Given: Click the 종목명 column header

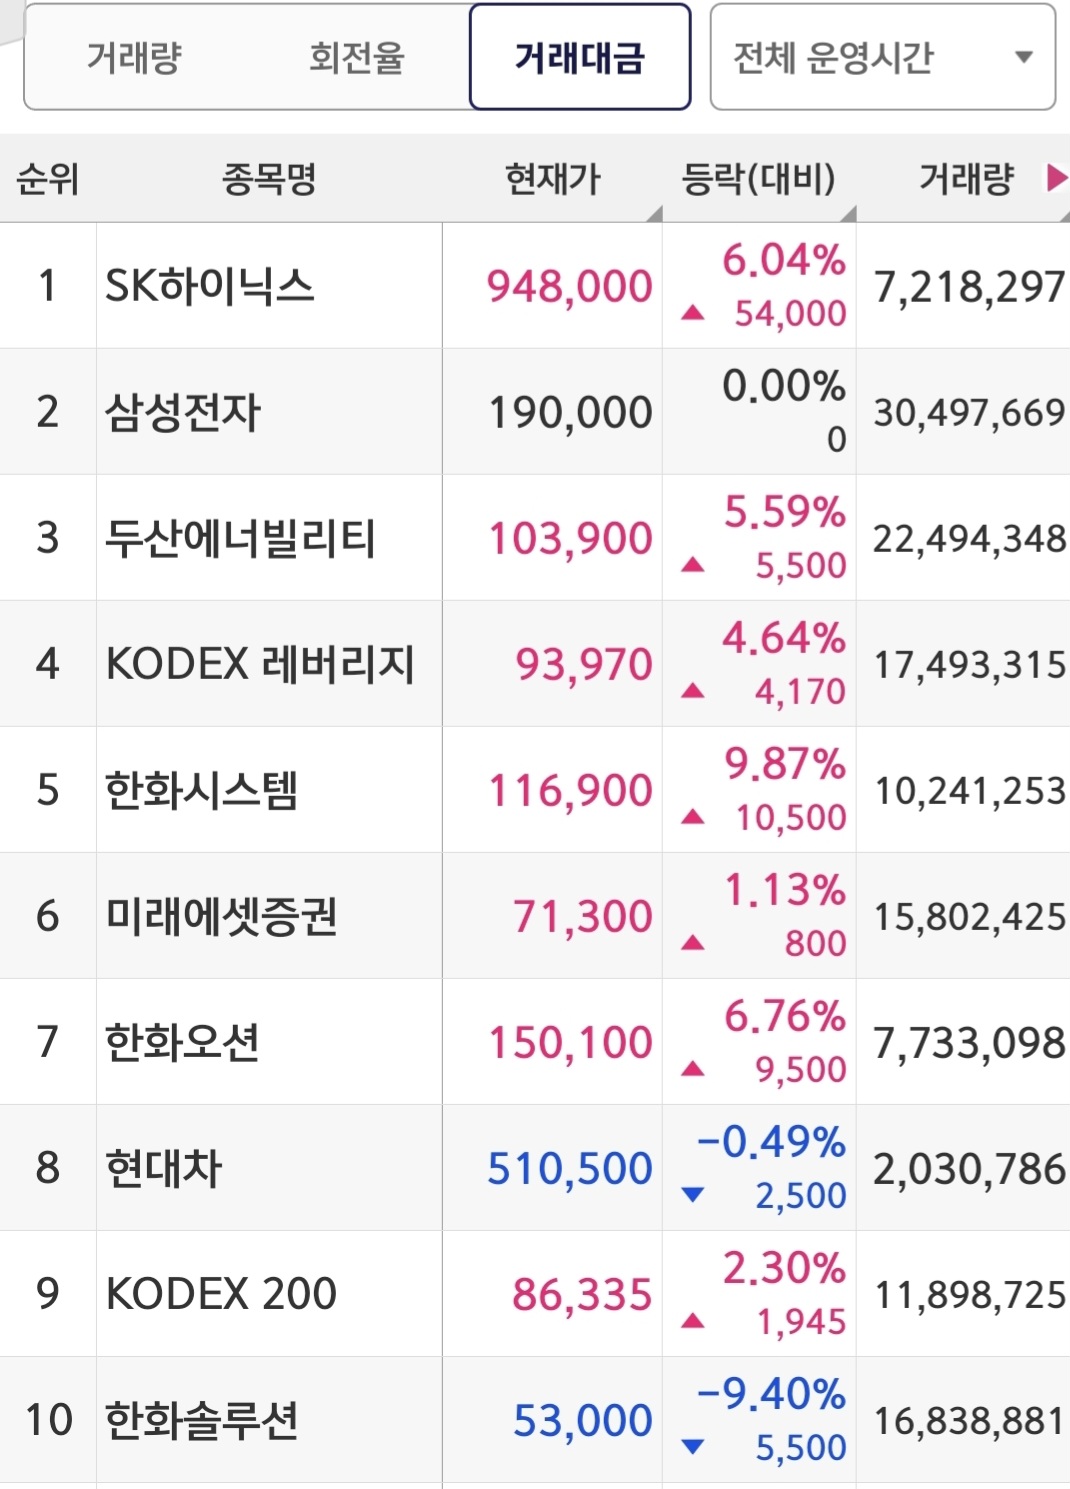Looking at the screenshot, I should (268, 180).
